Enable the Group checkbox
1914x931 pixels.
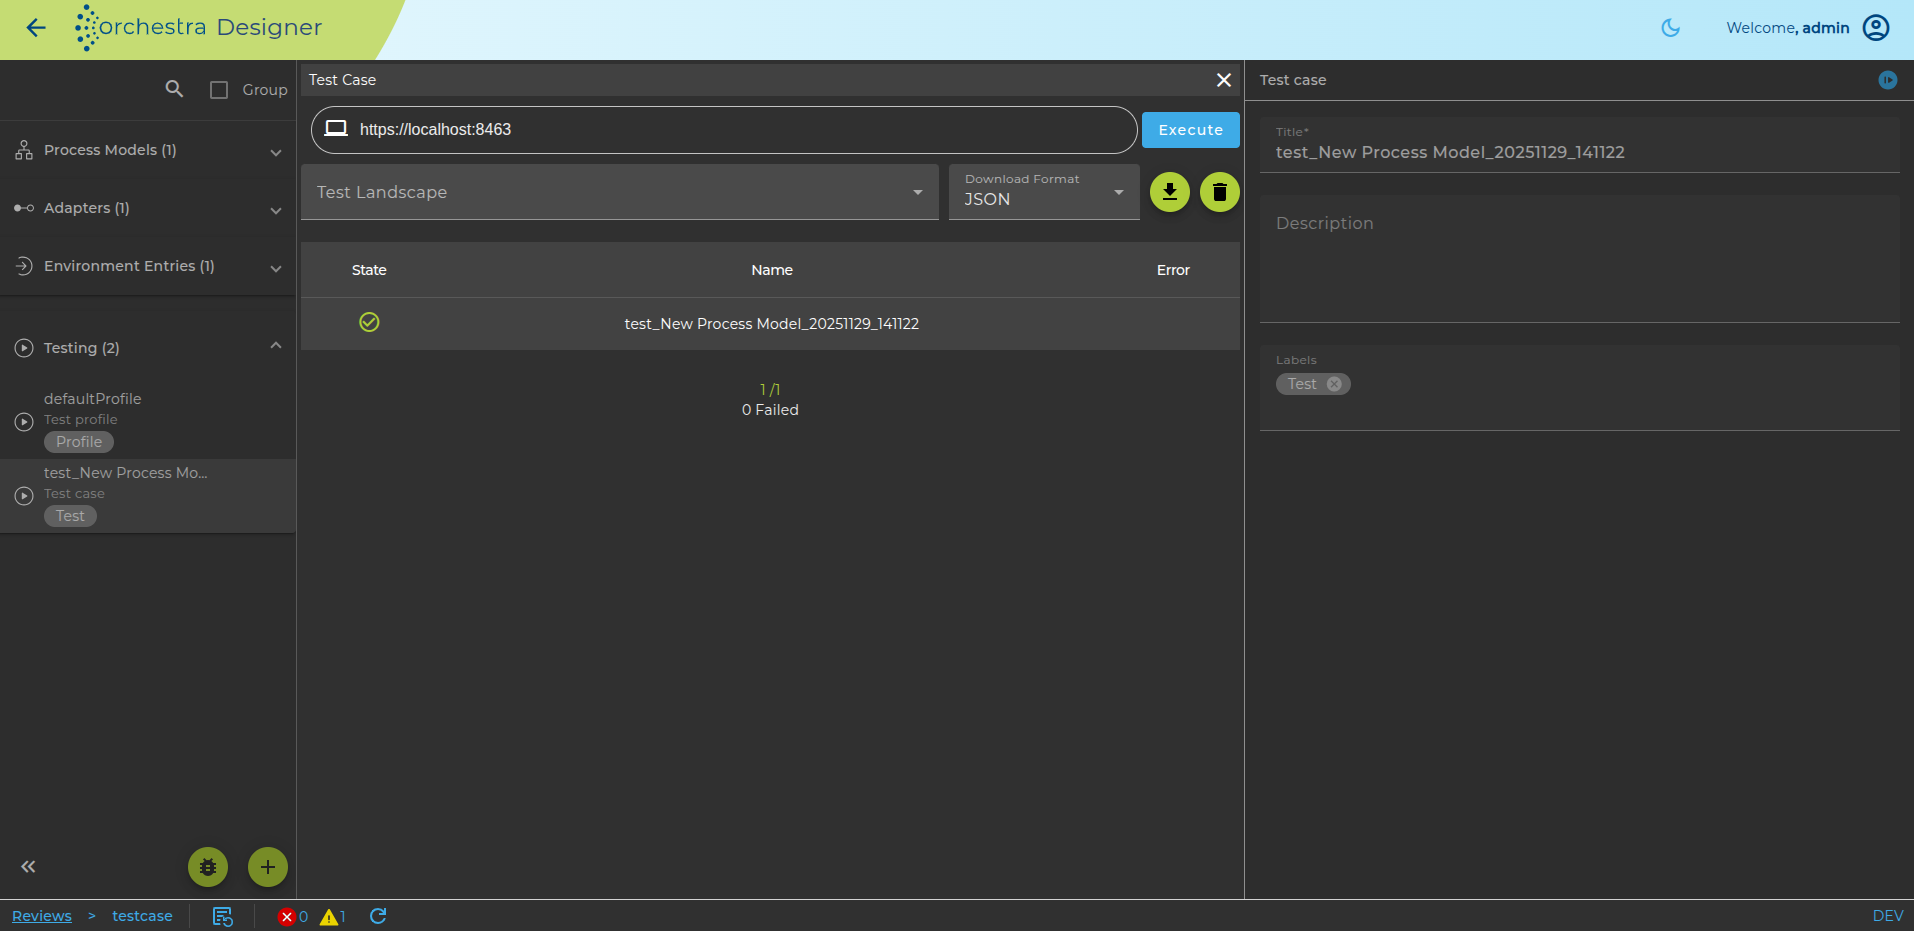click(x=219, y=90)
